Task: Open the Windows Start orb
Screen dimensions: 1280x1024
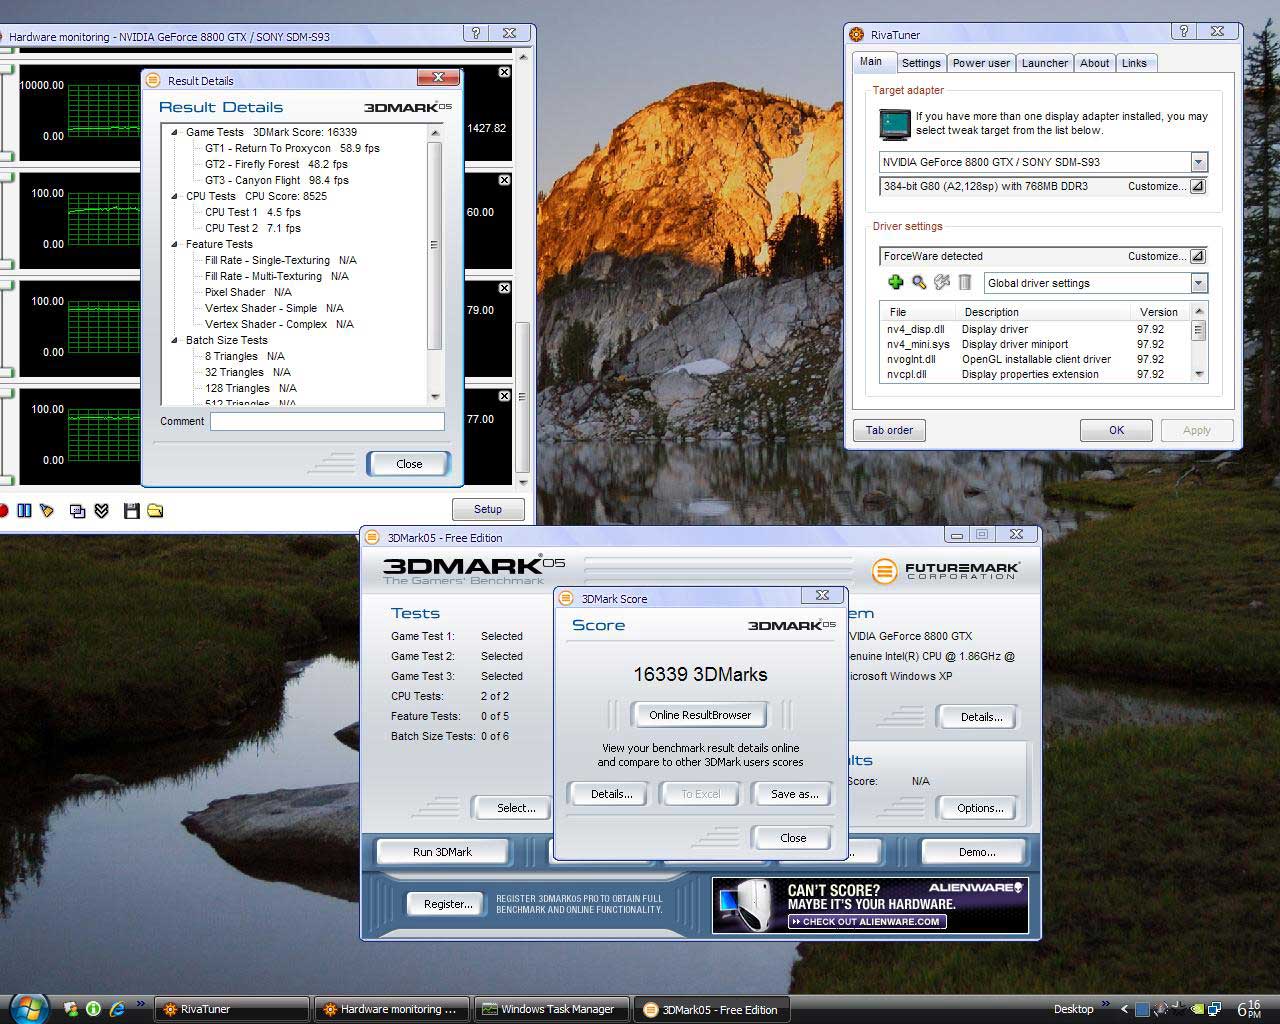Action: (x=27, y=1008)
